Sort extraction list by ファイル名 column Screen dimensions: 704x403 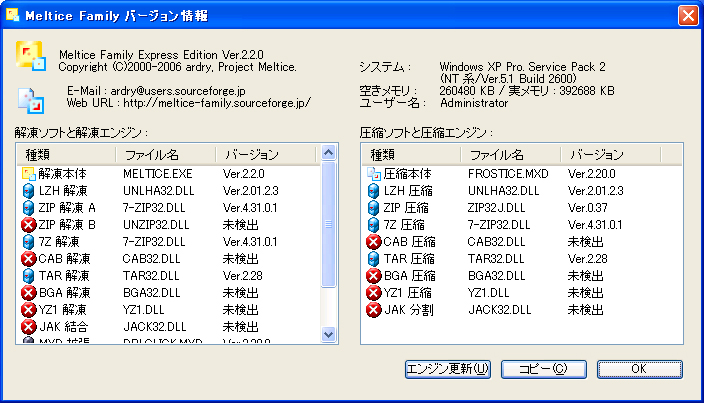166,155
